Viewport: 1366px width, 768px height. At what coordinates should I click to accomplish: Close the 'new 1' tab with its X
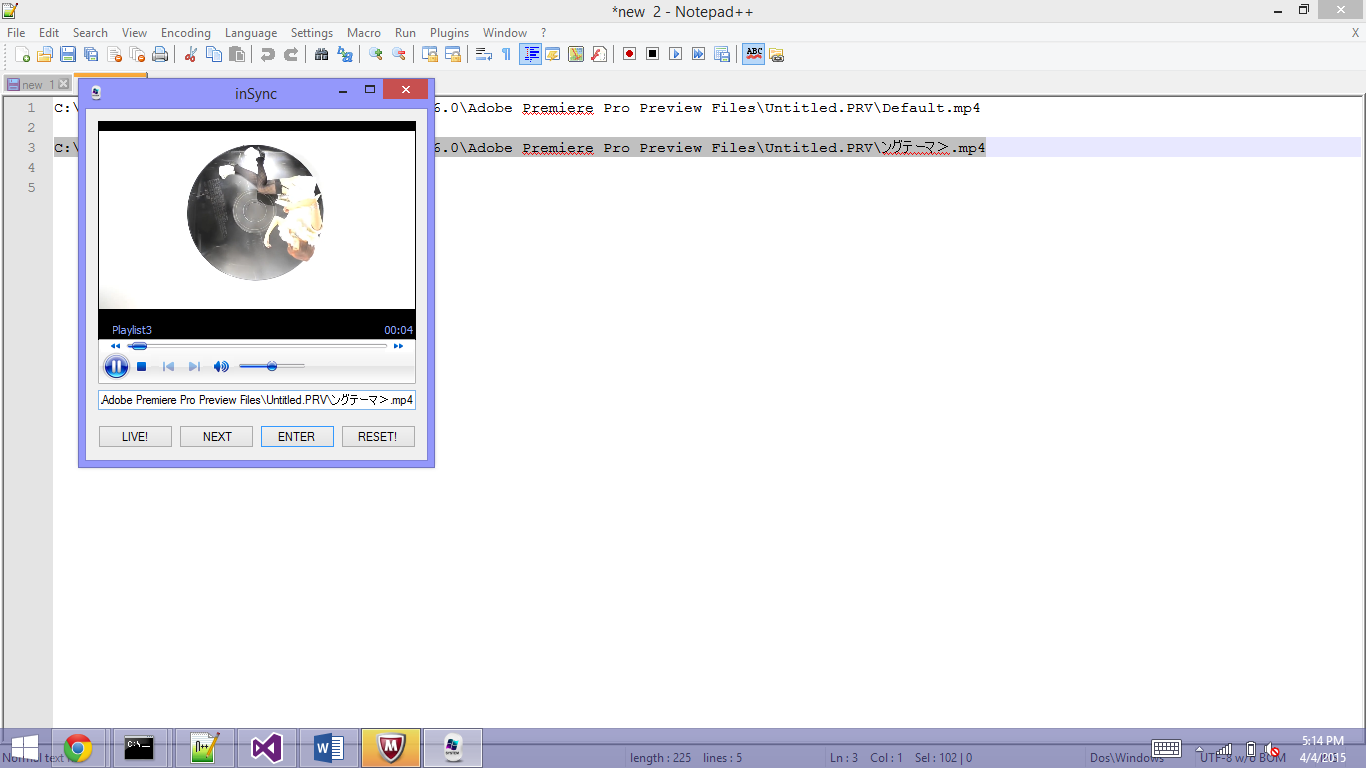point(64,85)
